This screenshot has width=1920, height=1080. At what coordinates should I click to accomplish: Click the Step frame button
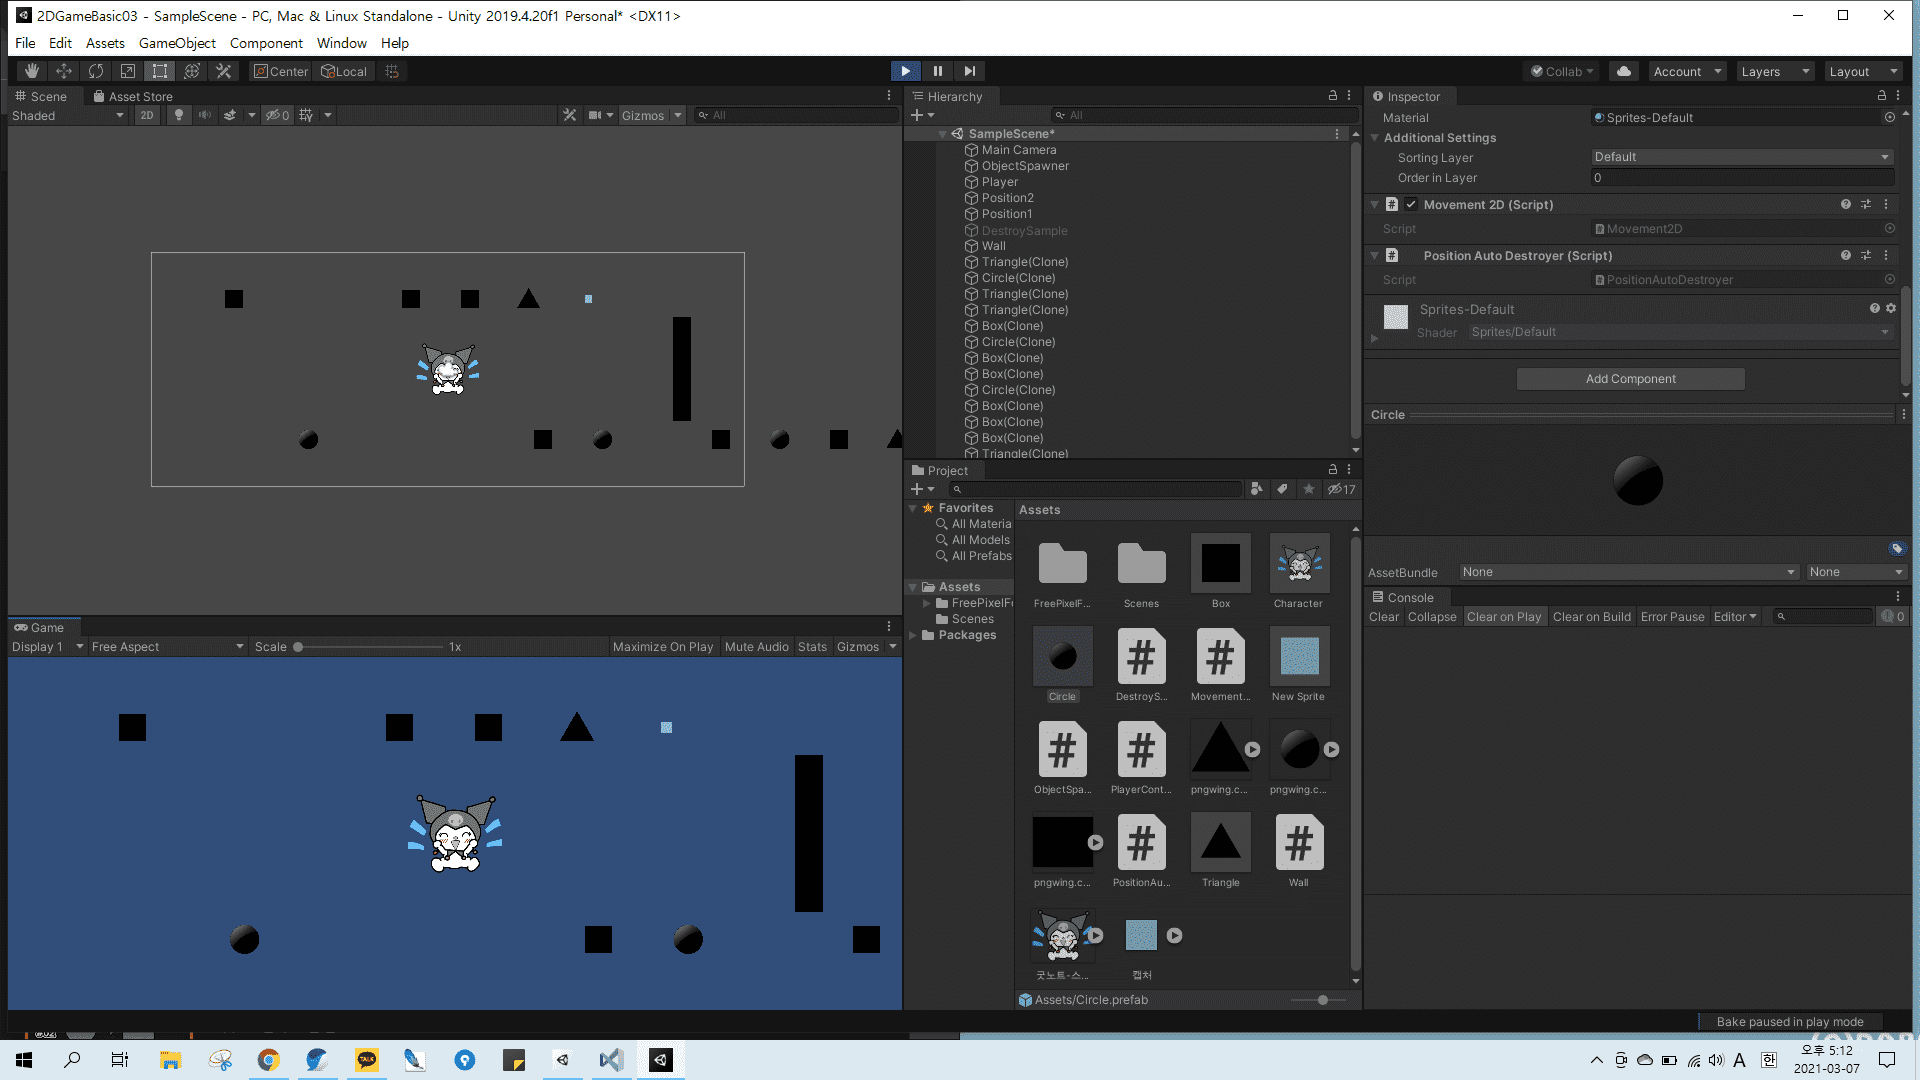tap(969, 71)
